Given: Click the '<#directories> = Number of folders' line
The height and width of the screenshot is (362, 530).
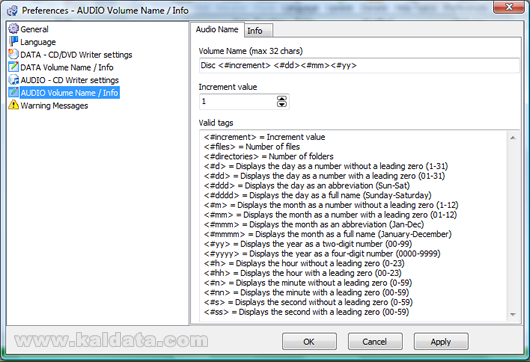Looking at the screenshot, I should [x=269, y=156].
